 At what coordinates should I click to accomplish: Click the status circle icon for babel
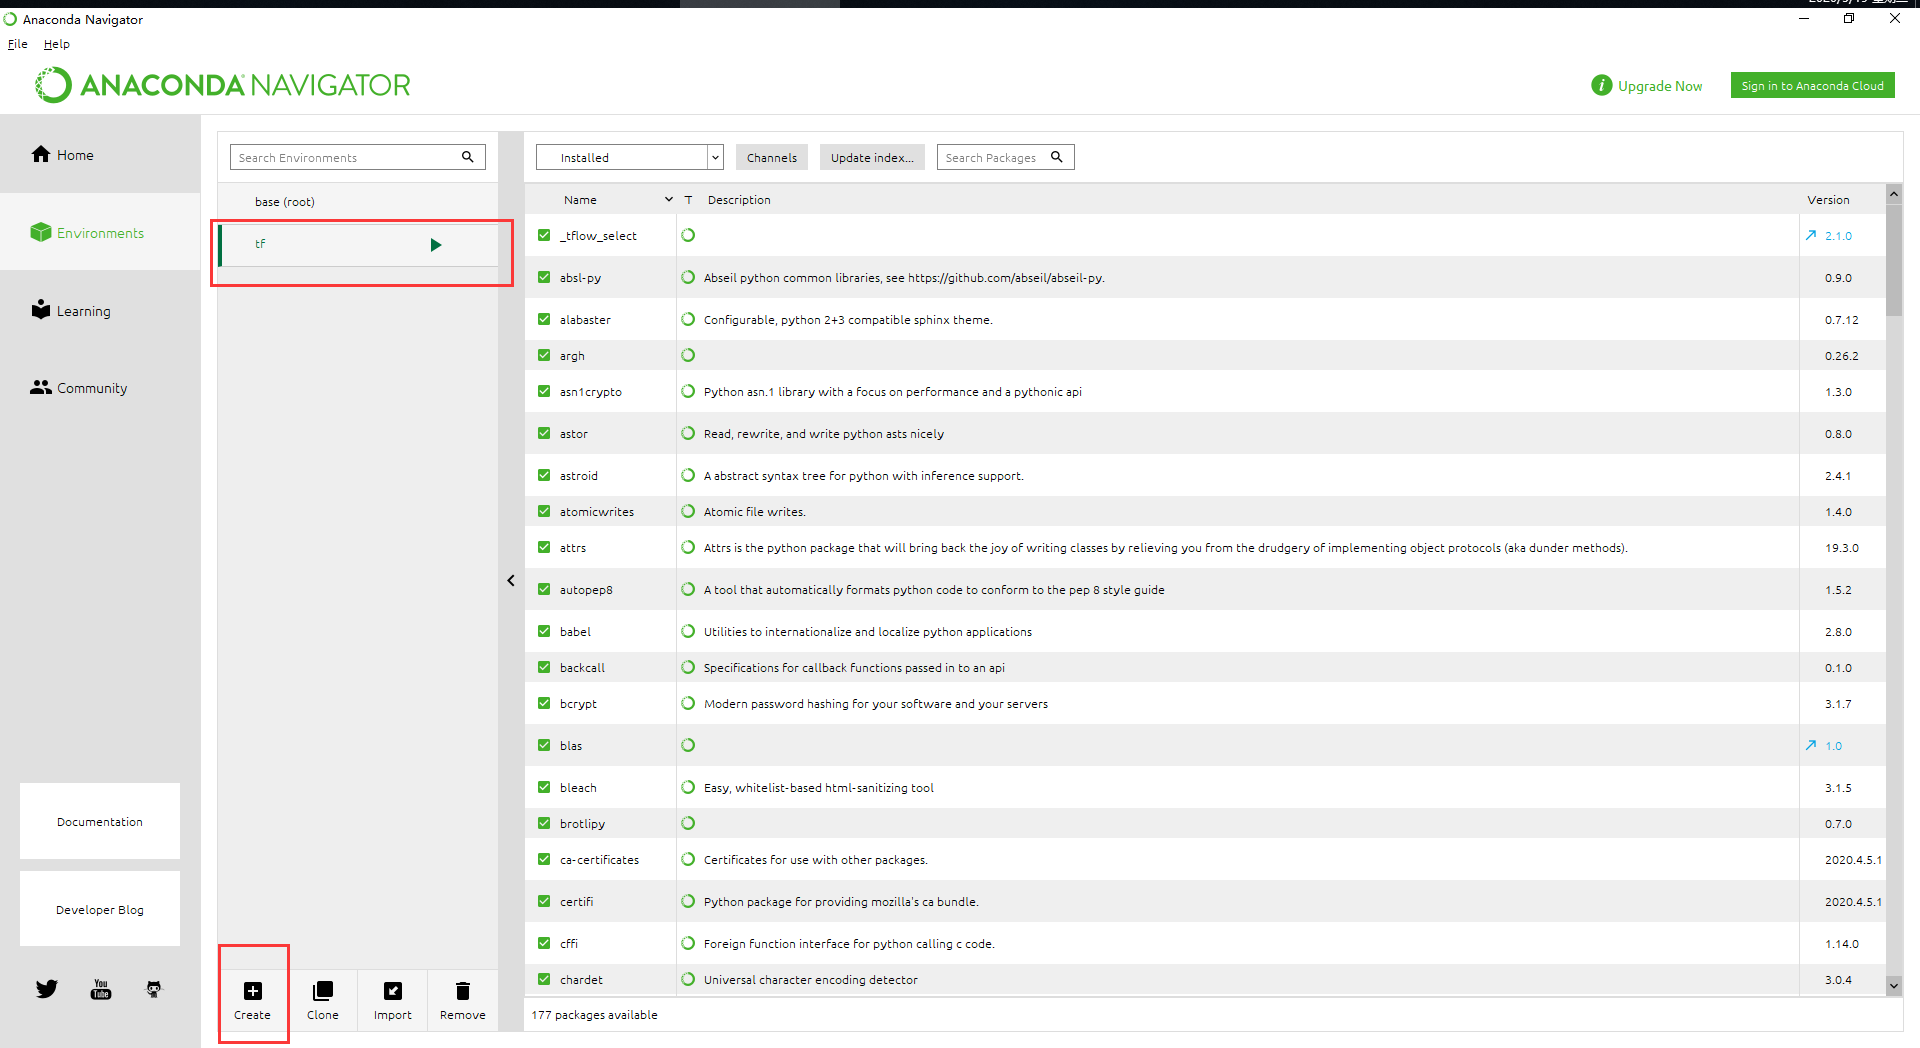point(688,631)
